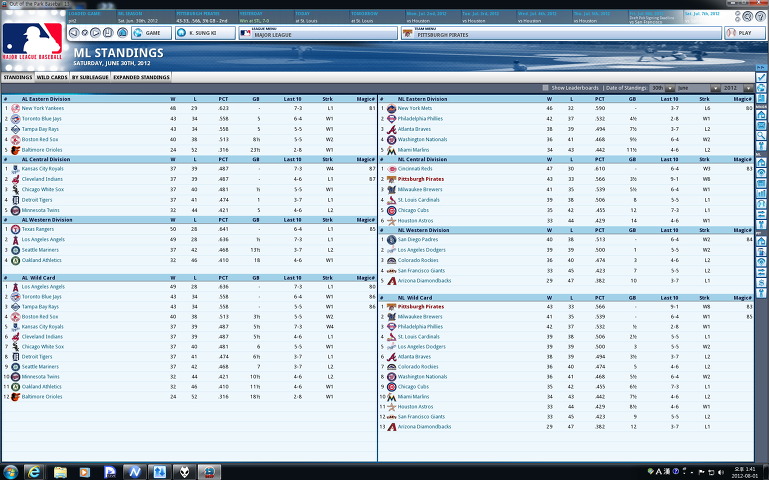Click the bar chart icon in sidebar
Screen dimensions: 769x480
click(x=761, y=193)
